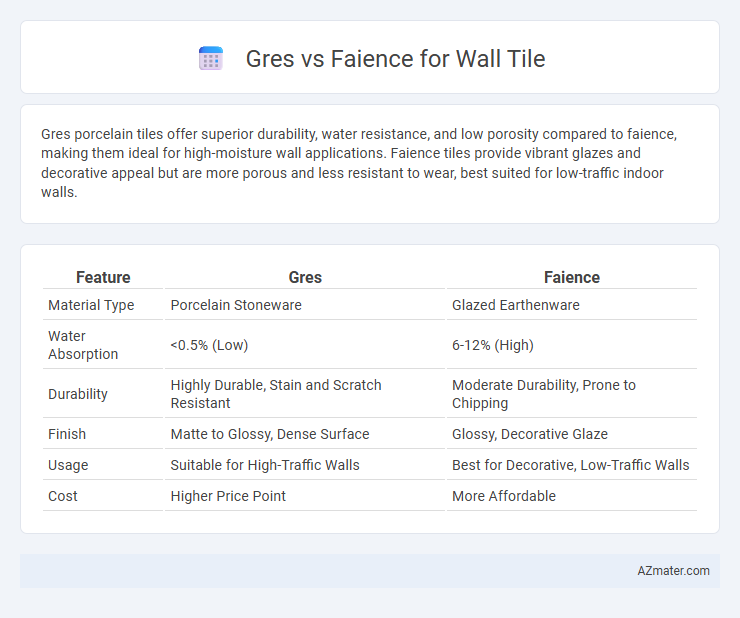Select the 'Gres' column header

305,277
